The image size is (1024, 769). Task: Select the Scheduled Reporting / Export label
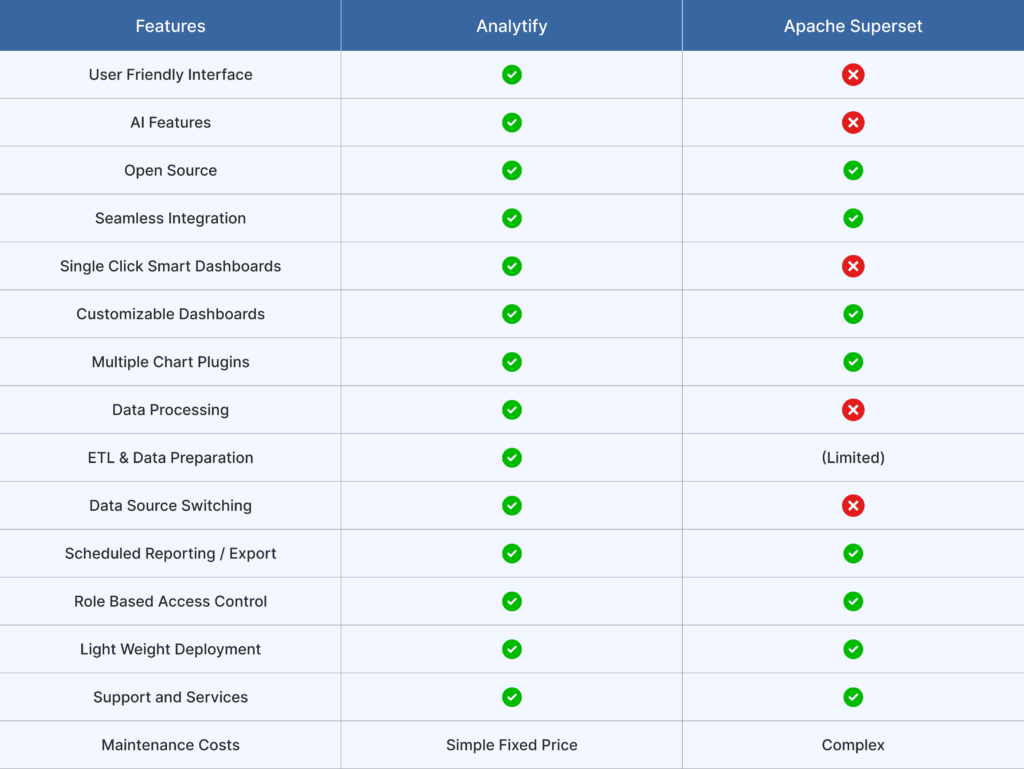[x=170, y=554]
